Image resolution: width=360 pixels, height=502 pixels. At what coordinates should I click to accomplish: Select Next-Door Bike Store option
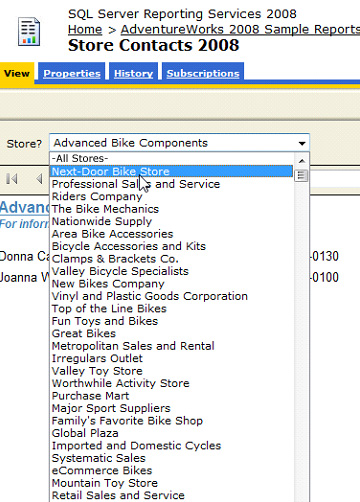click(x=172, y=171)
